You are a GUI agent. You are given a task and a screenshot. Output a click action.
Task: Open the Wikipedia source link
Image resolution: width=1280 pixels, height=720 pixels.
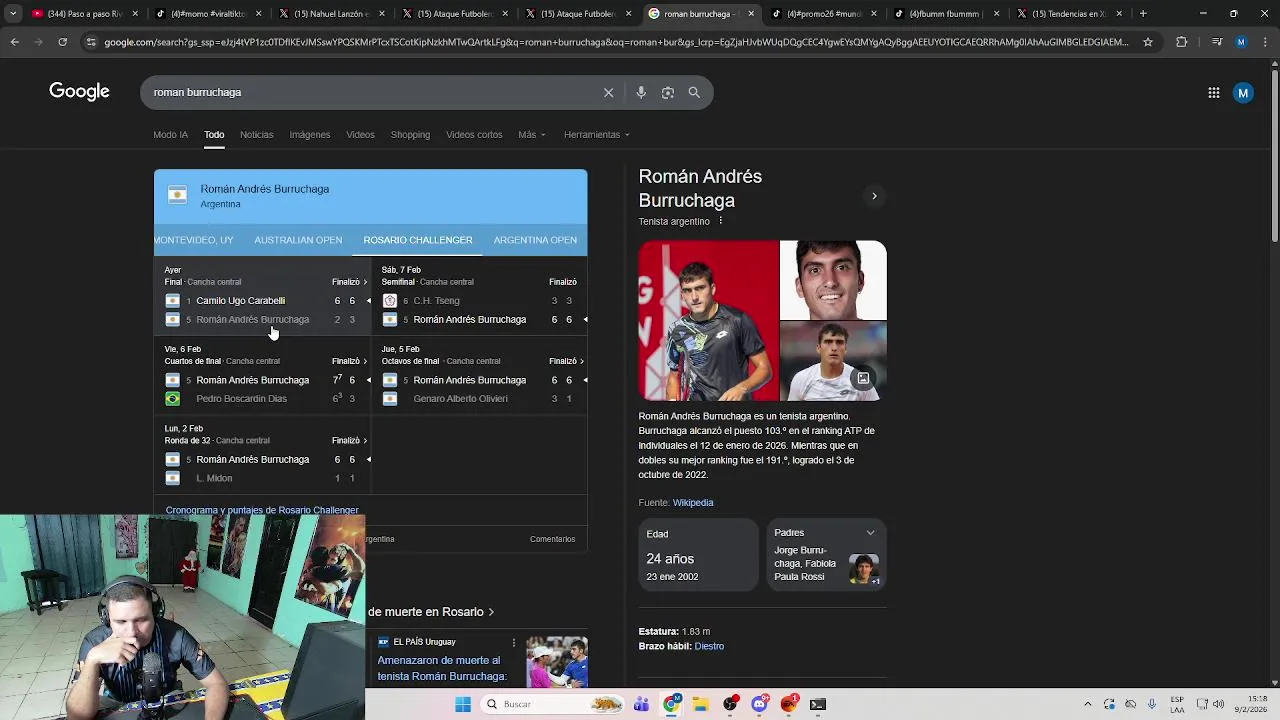(x=693, y=503)
